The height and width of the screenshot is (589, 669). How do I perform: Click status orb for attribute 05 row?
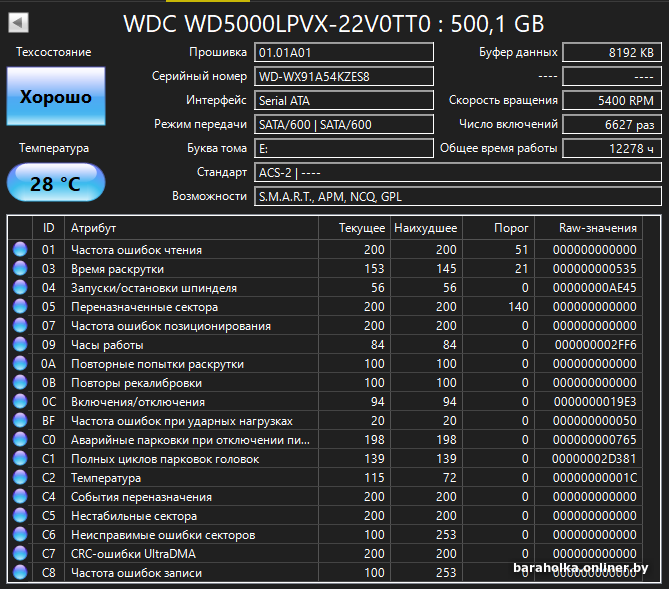click(20, 306)
